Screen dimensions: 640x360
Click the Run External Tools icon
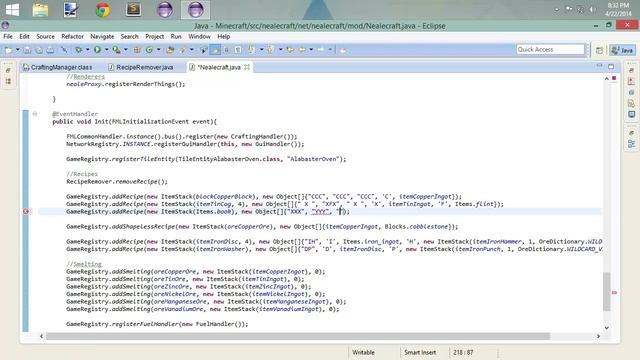[x=116, y=50]
